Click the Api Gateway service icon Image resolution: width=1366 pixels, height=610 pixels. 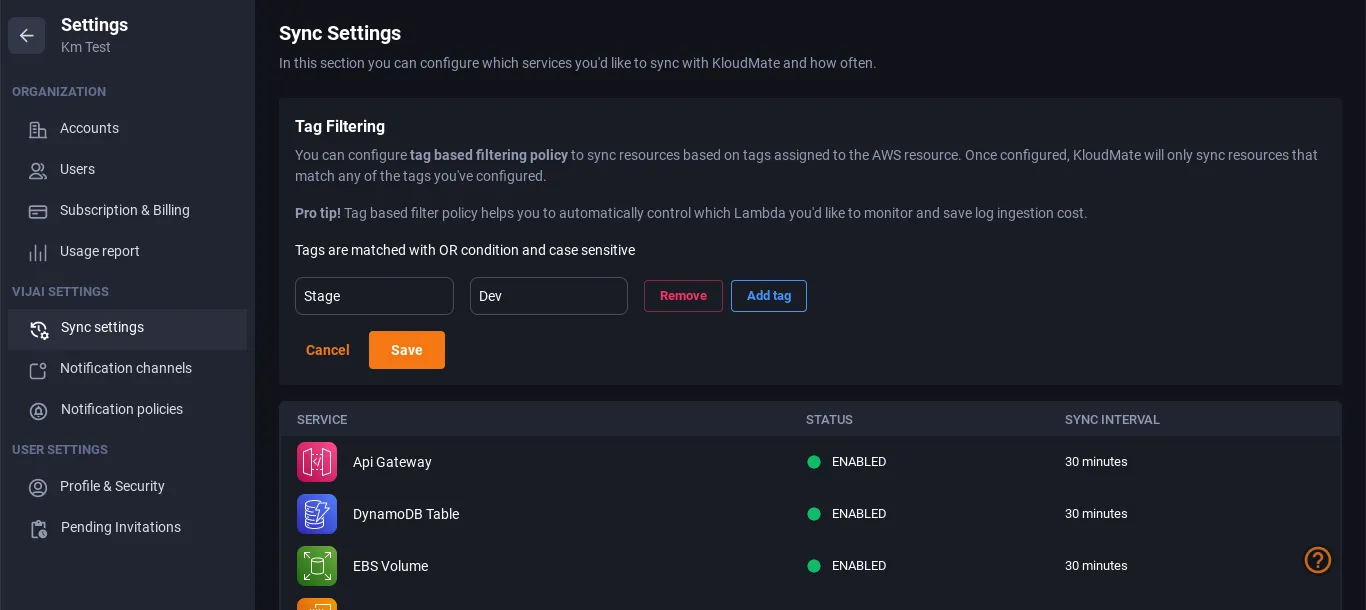317,462
